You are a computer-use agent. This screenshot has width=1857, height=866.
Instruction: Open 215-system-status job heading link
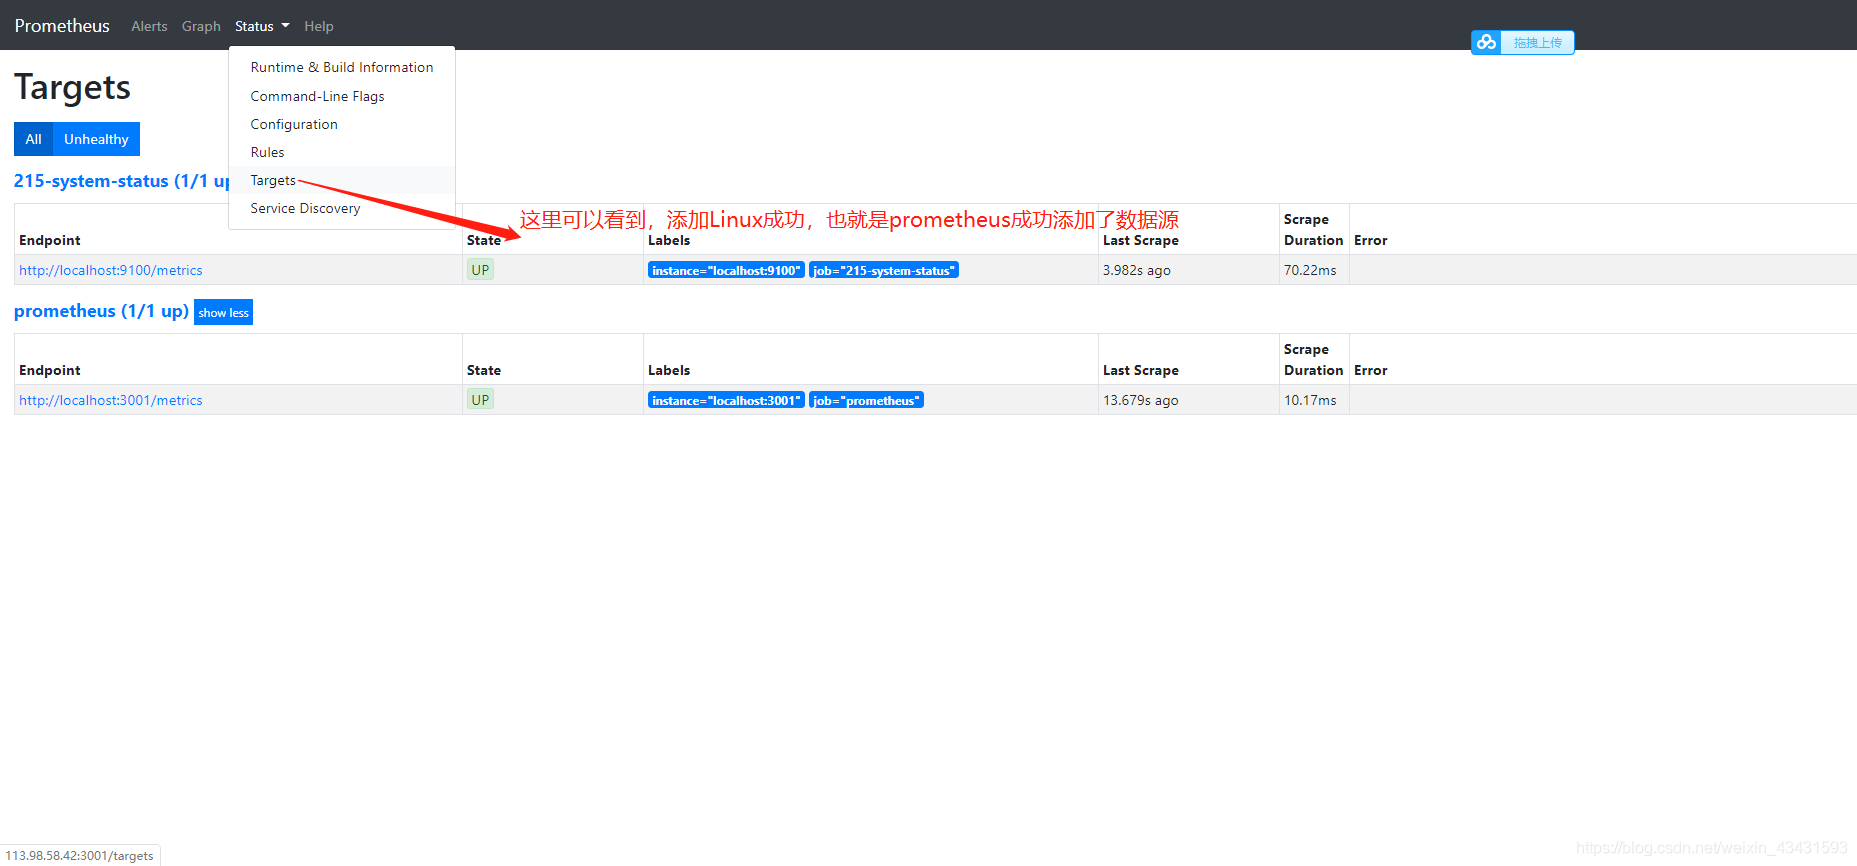121,181
